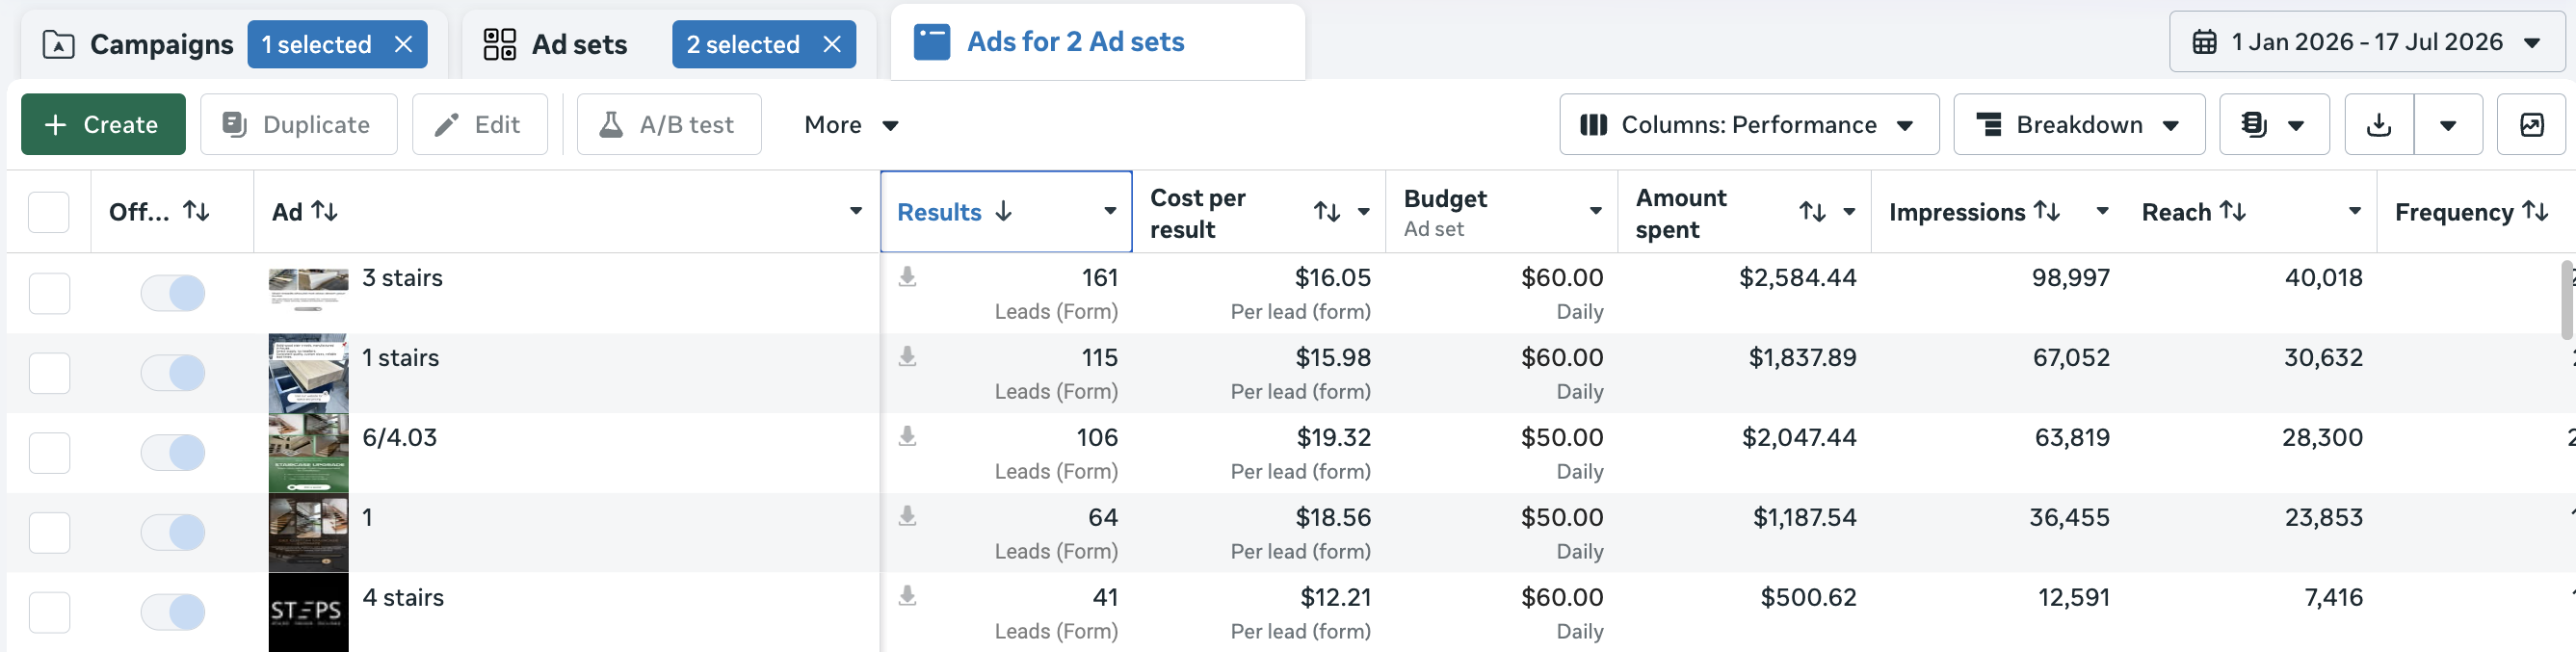This screenshot has width=2576, height=652.
Task: Click the $2,584.44 amount spent cell
Action: click(1797, 277)
